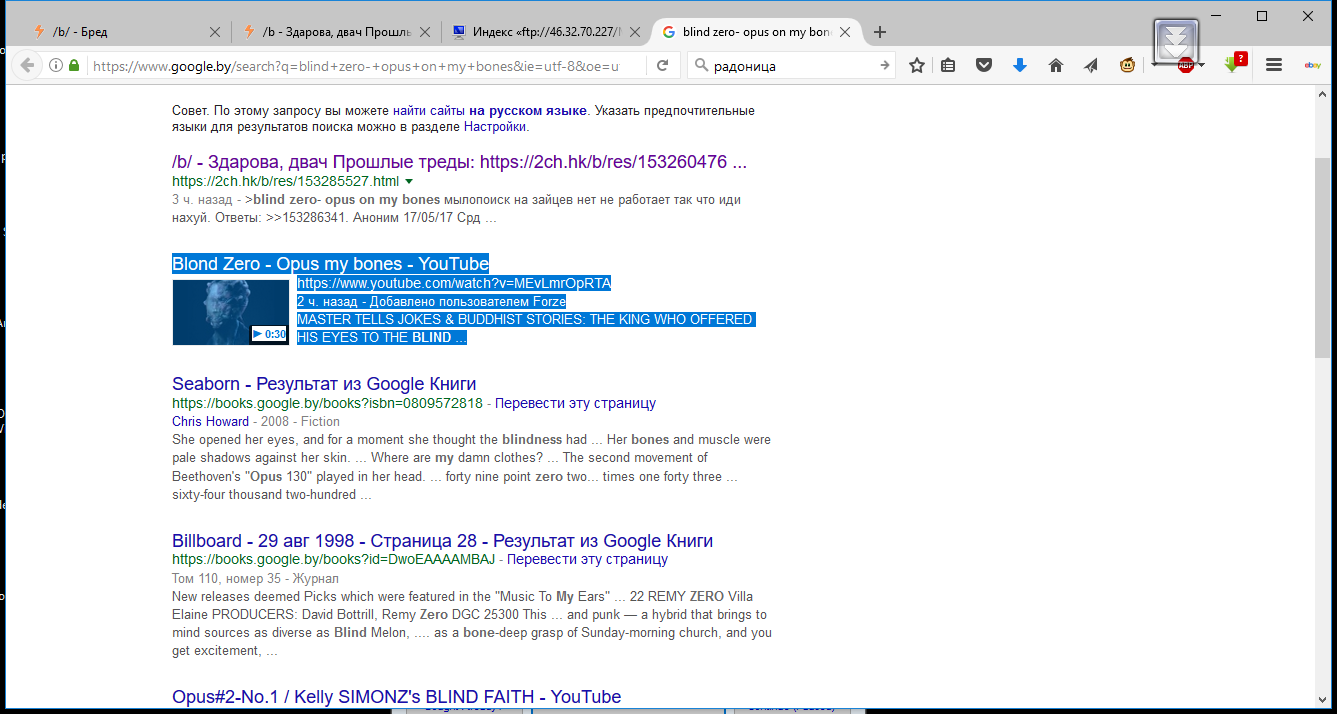This screenshot has height=714, width=1337.
Task: Go to home page icon
Action: (1056, 66)
